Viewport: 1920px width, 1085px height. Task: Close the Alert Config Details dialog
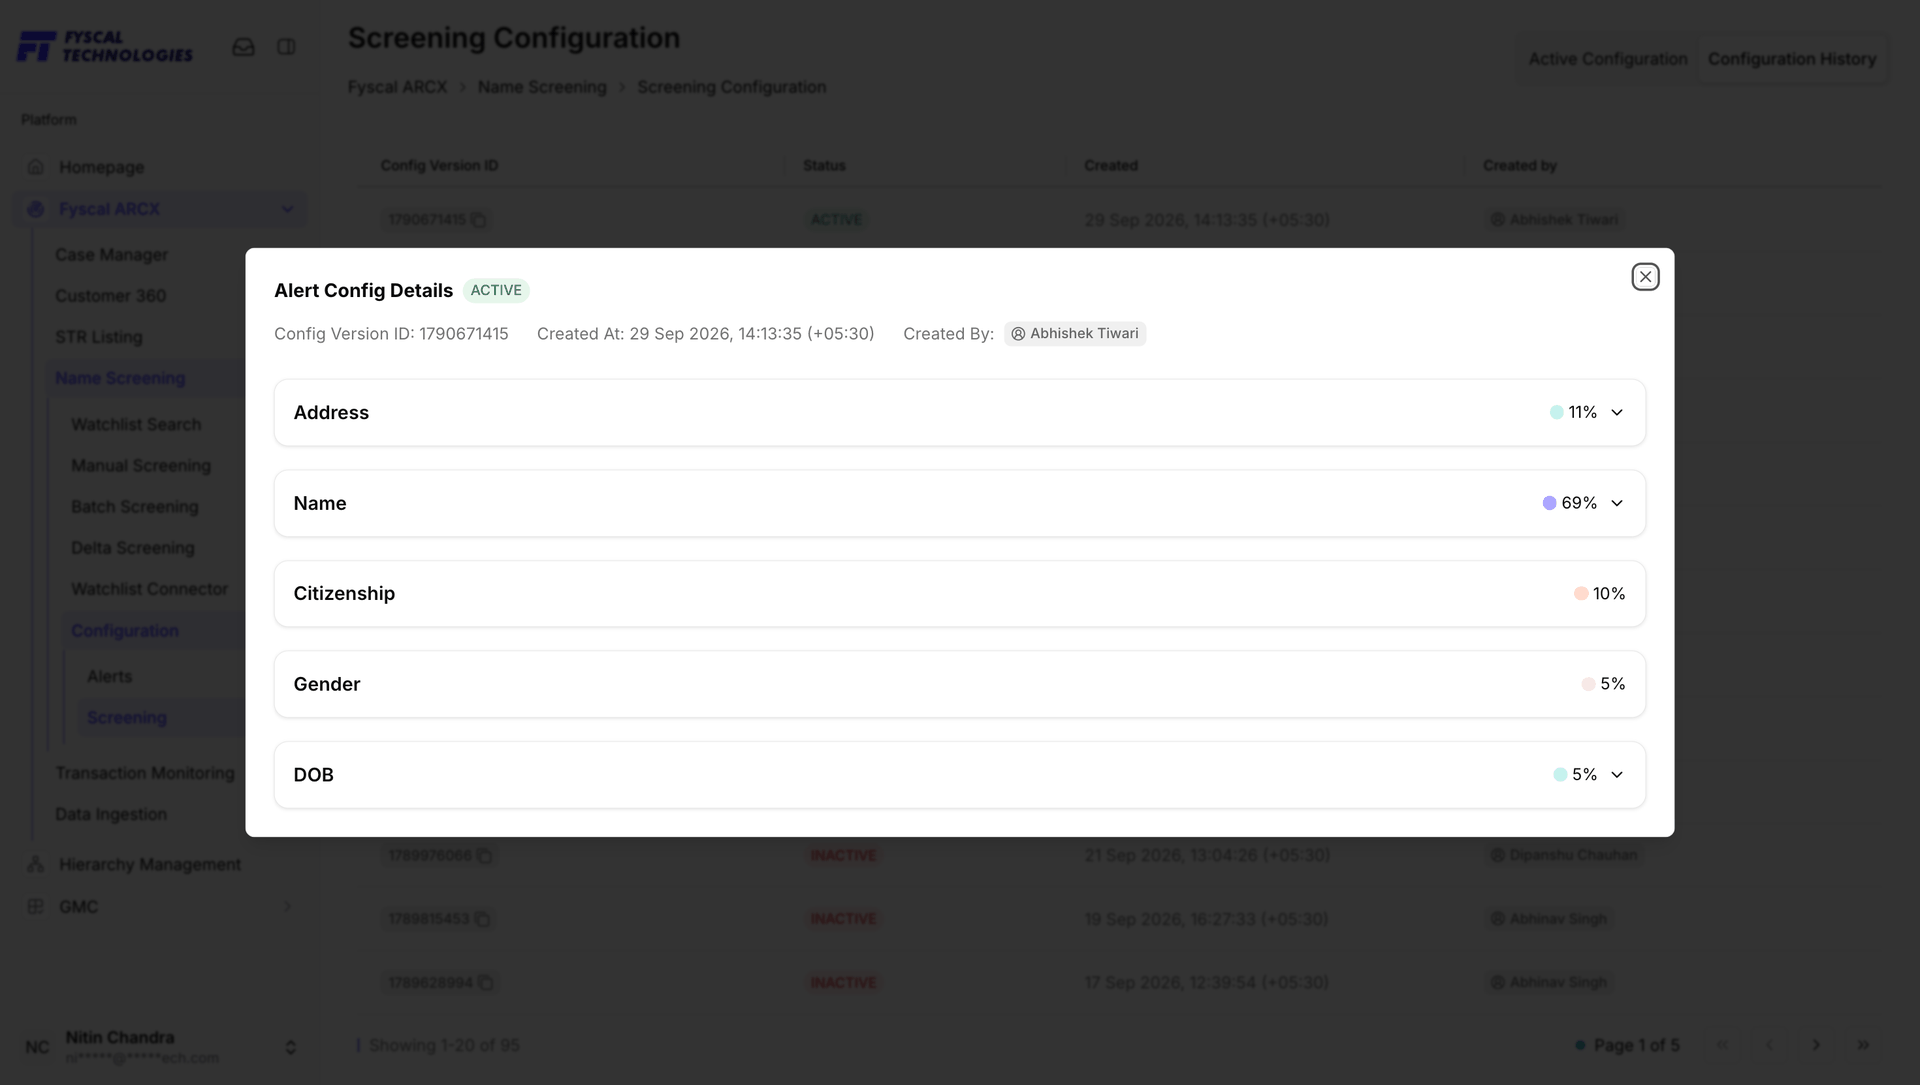point(1645,277)
